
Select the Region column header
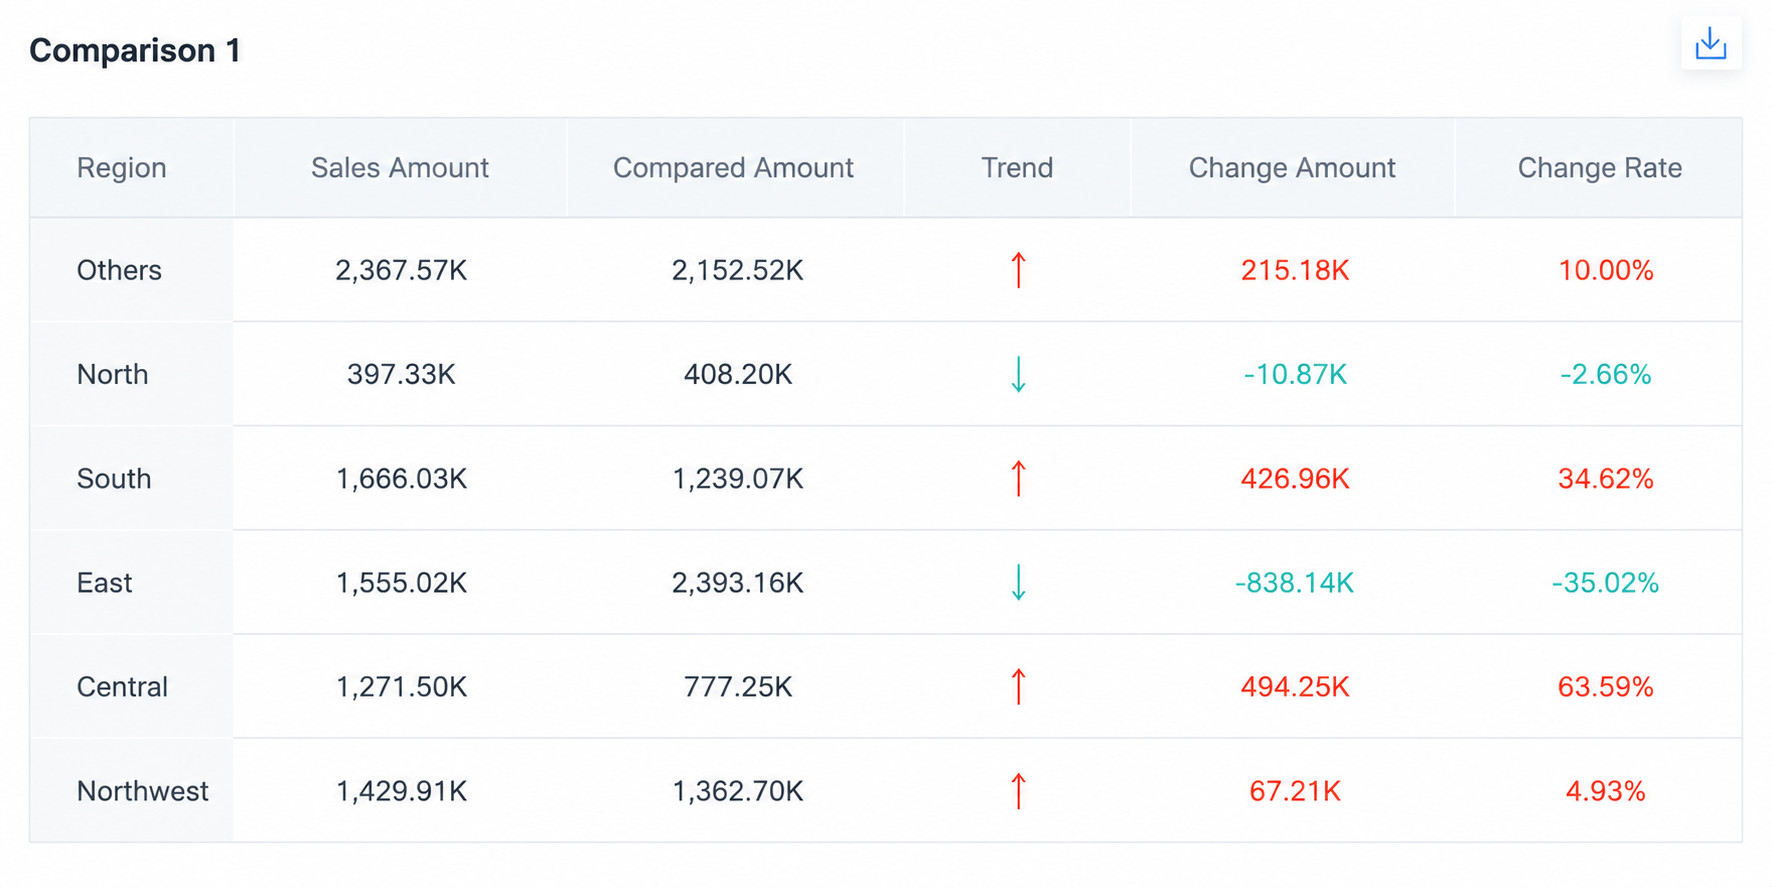pyautogui.click(x=122, y=167)
